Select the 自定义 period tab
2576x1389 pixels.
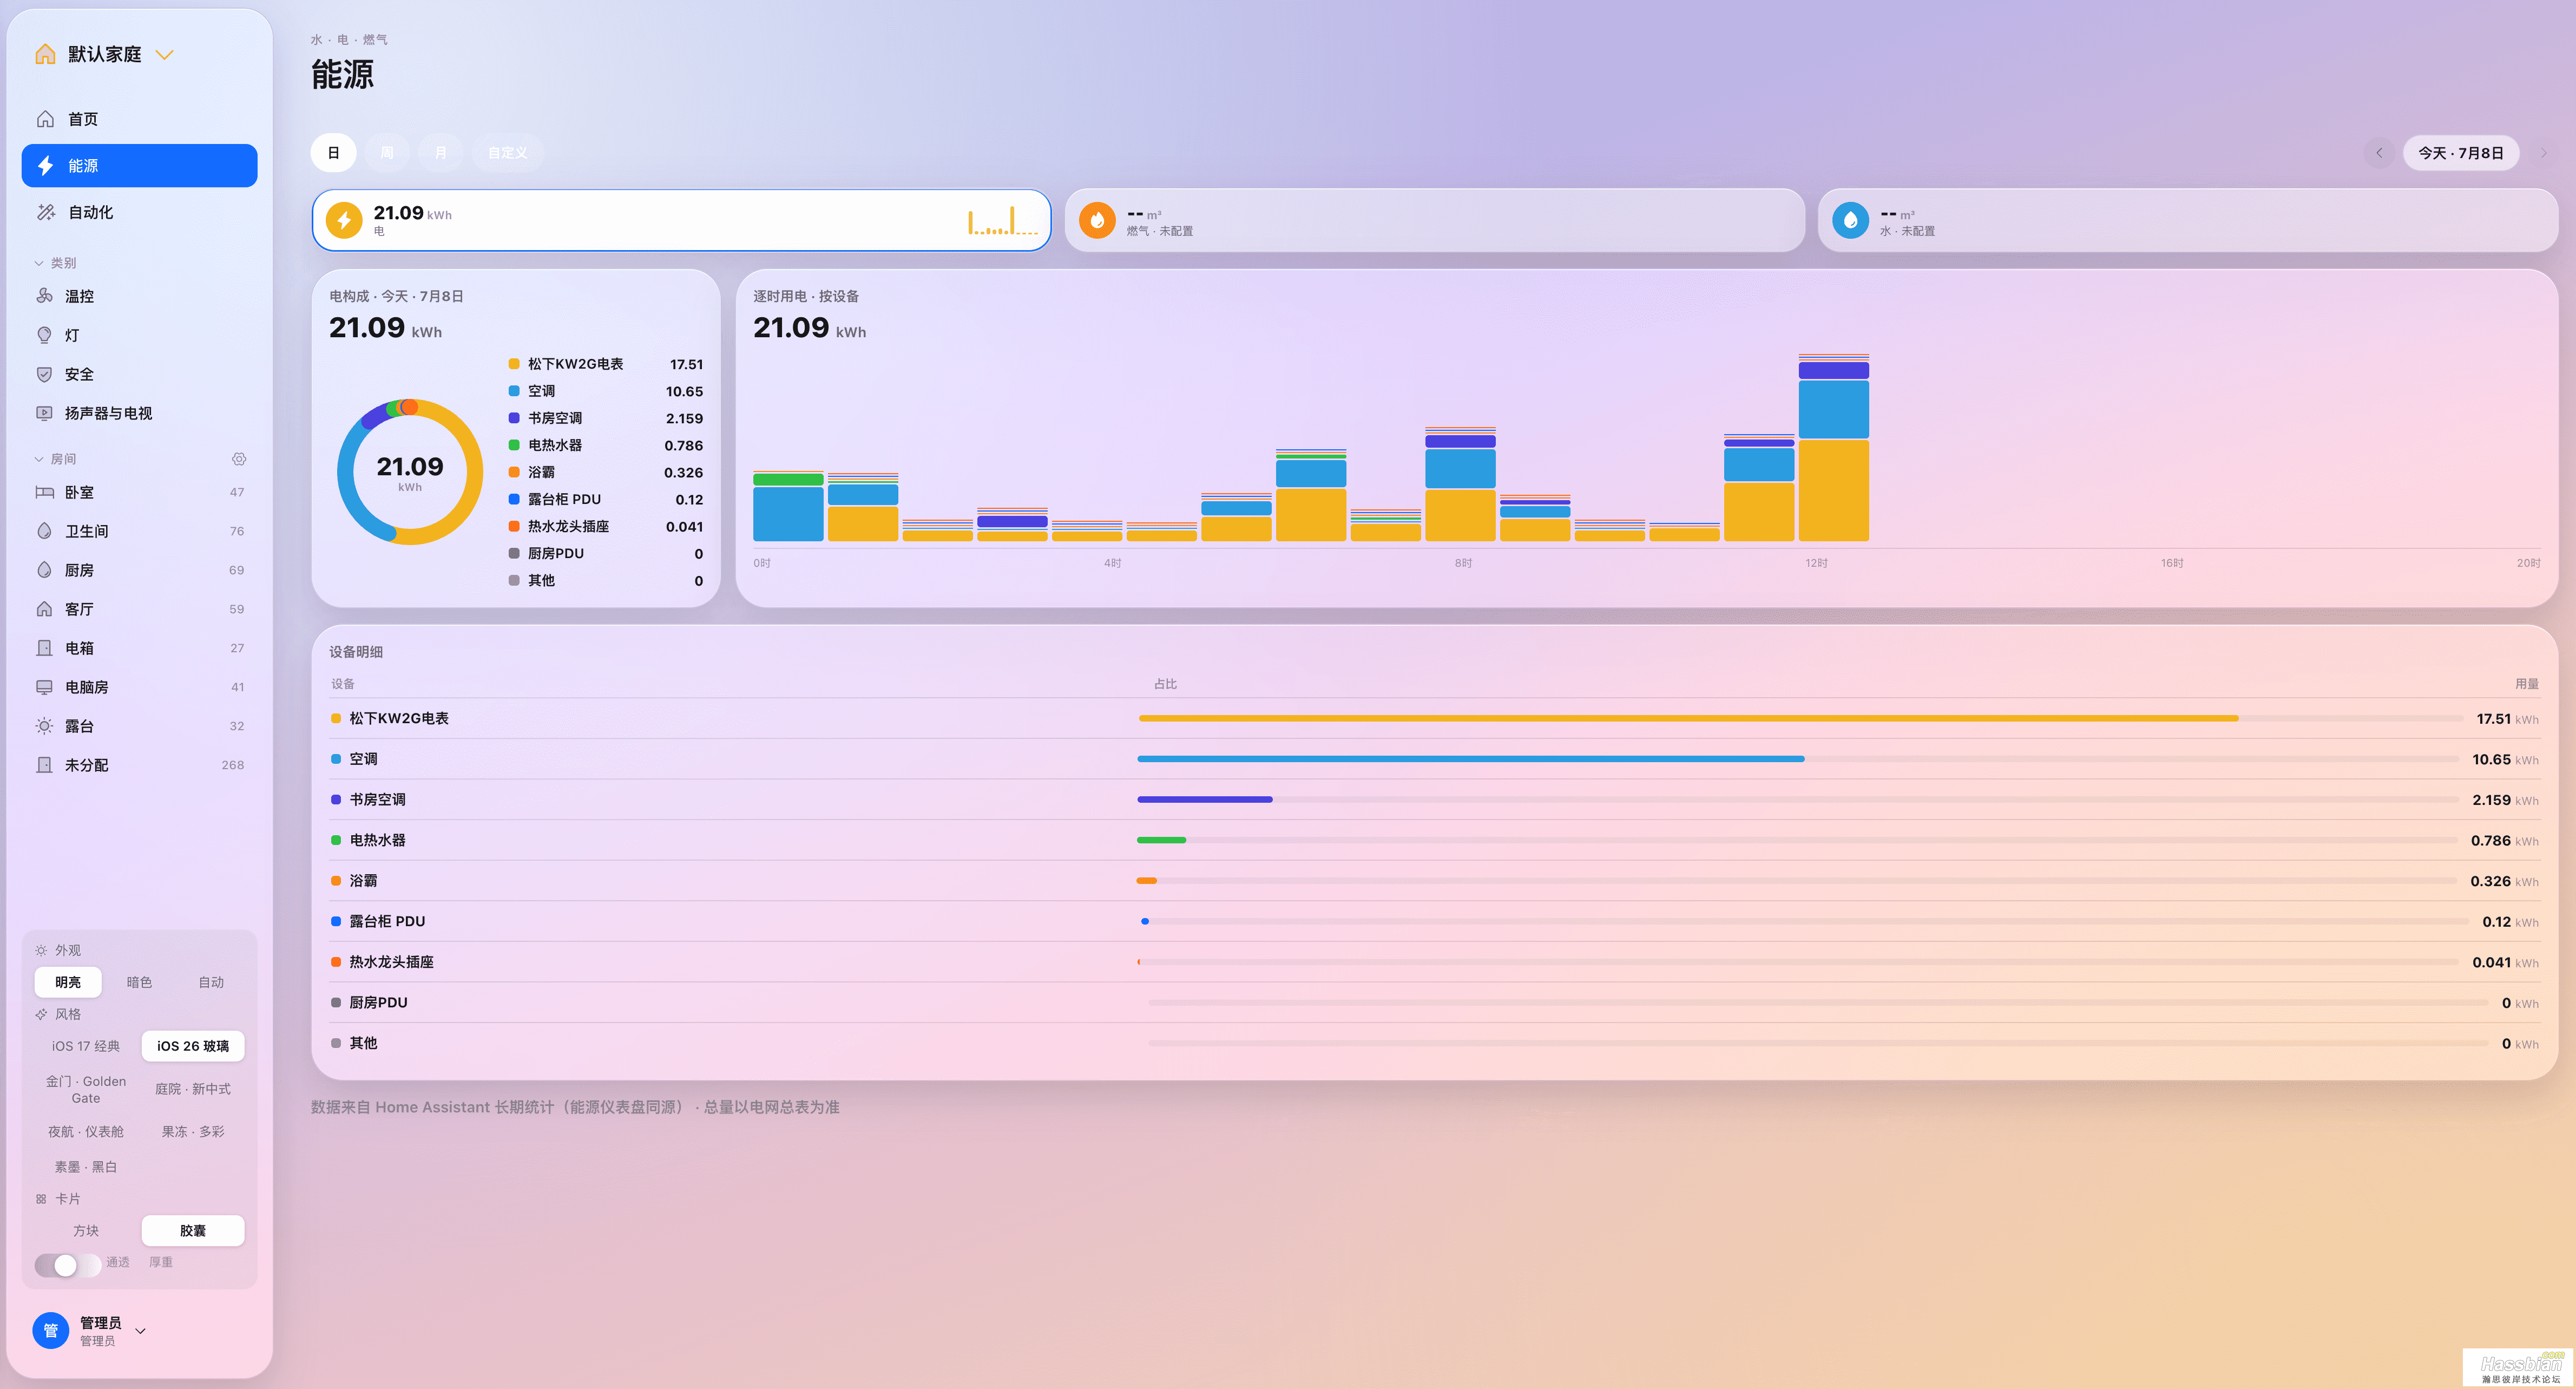507,153
